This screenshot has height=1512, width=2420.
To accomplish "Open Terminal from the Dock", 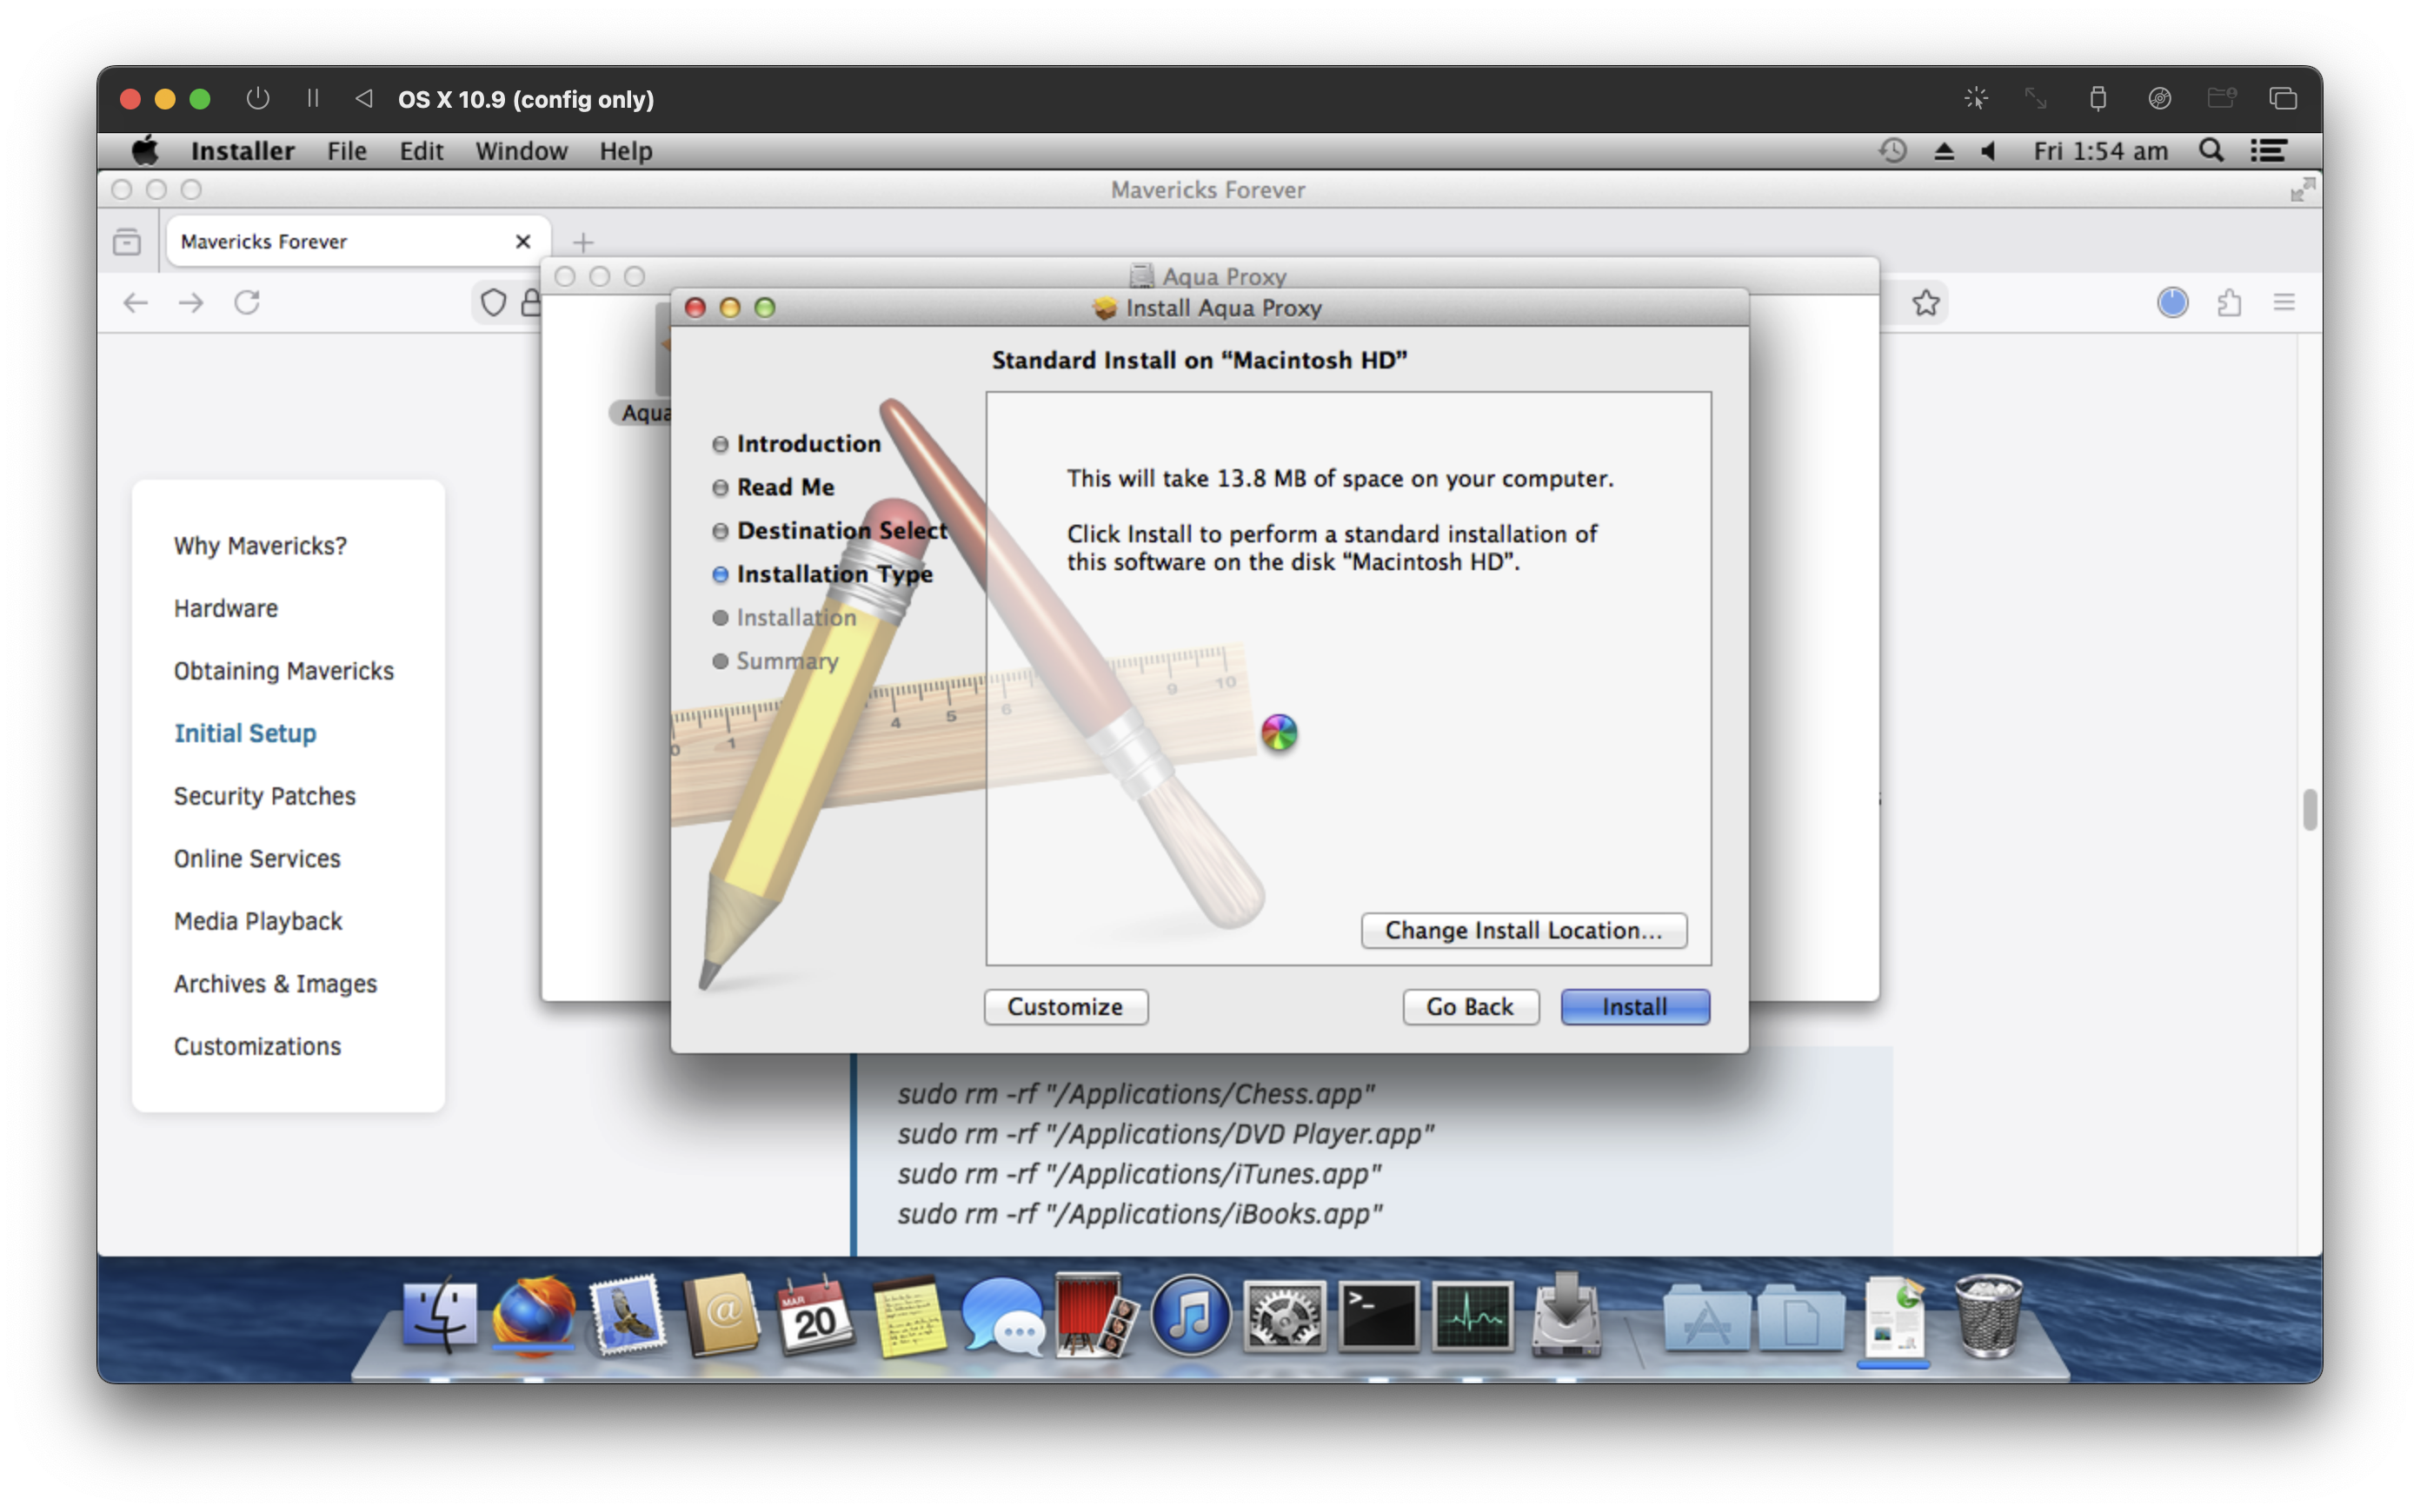I will pos(1379,1316).
